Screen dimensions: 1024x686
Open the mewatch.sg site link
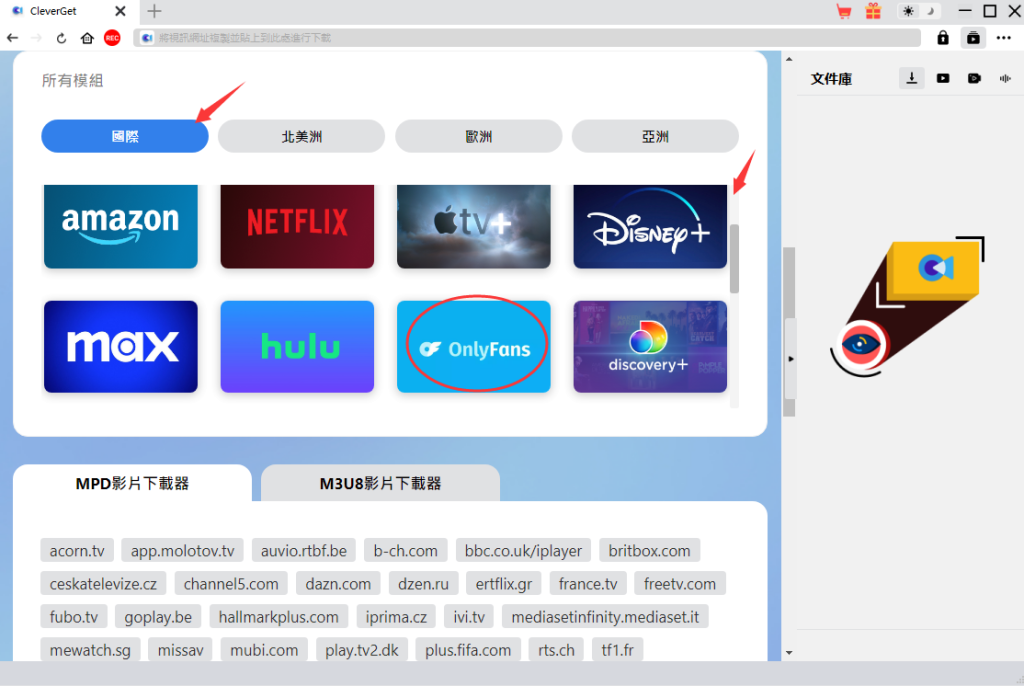(x=90, y=650)
